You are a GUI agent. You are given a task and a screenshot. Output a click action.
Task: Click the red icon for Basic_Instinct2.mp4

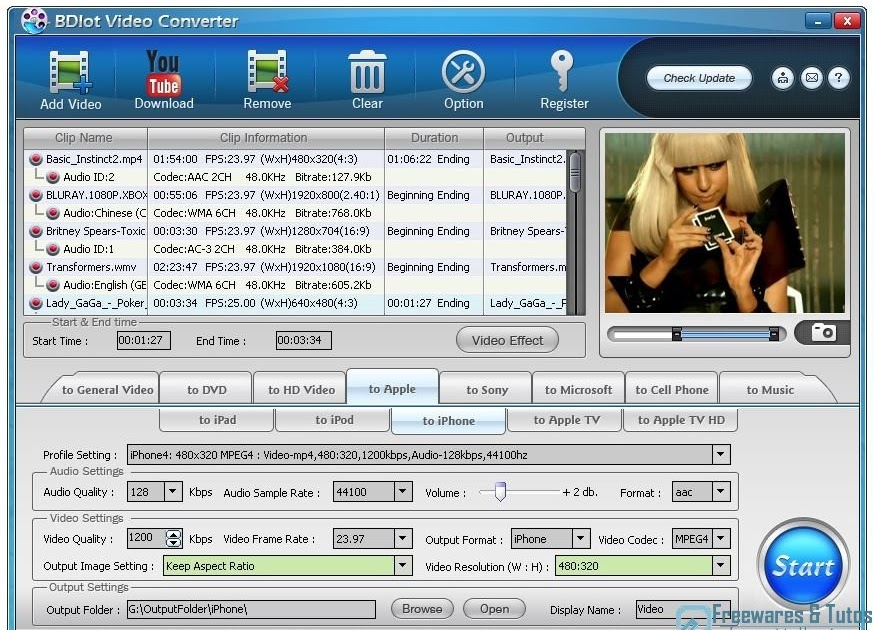tap(36, 159)
